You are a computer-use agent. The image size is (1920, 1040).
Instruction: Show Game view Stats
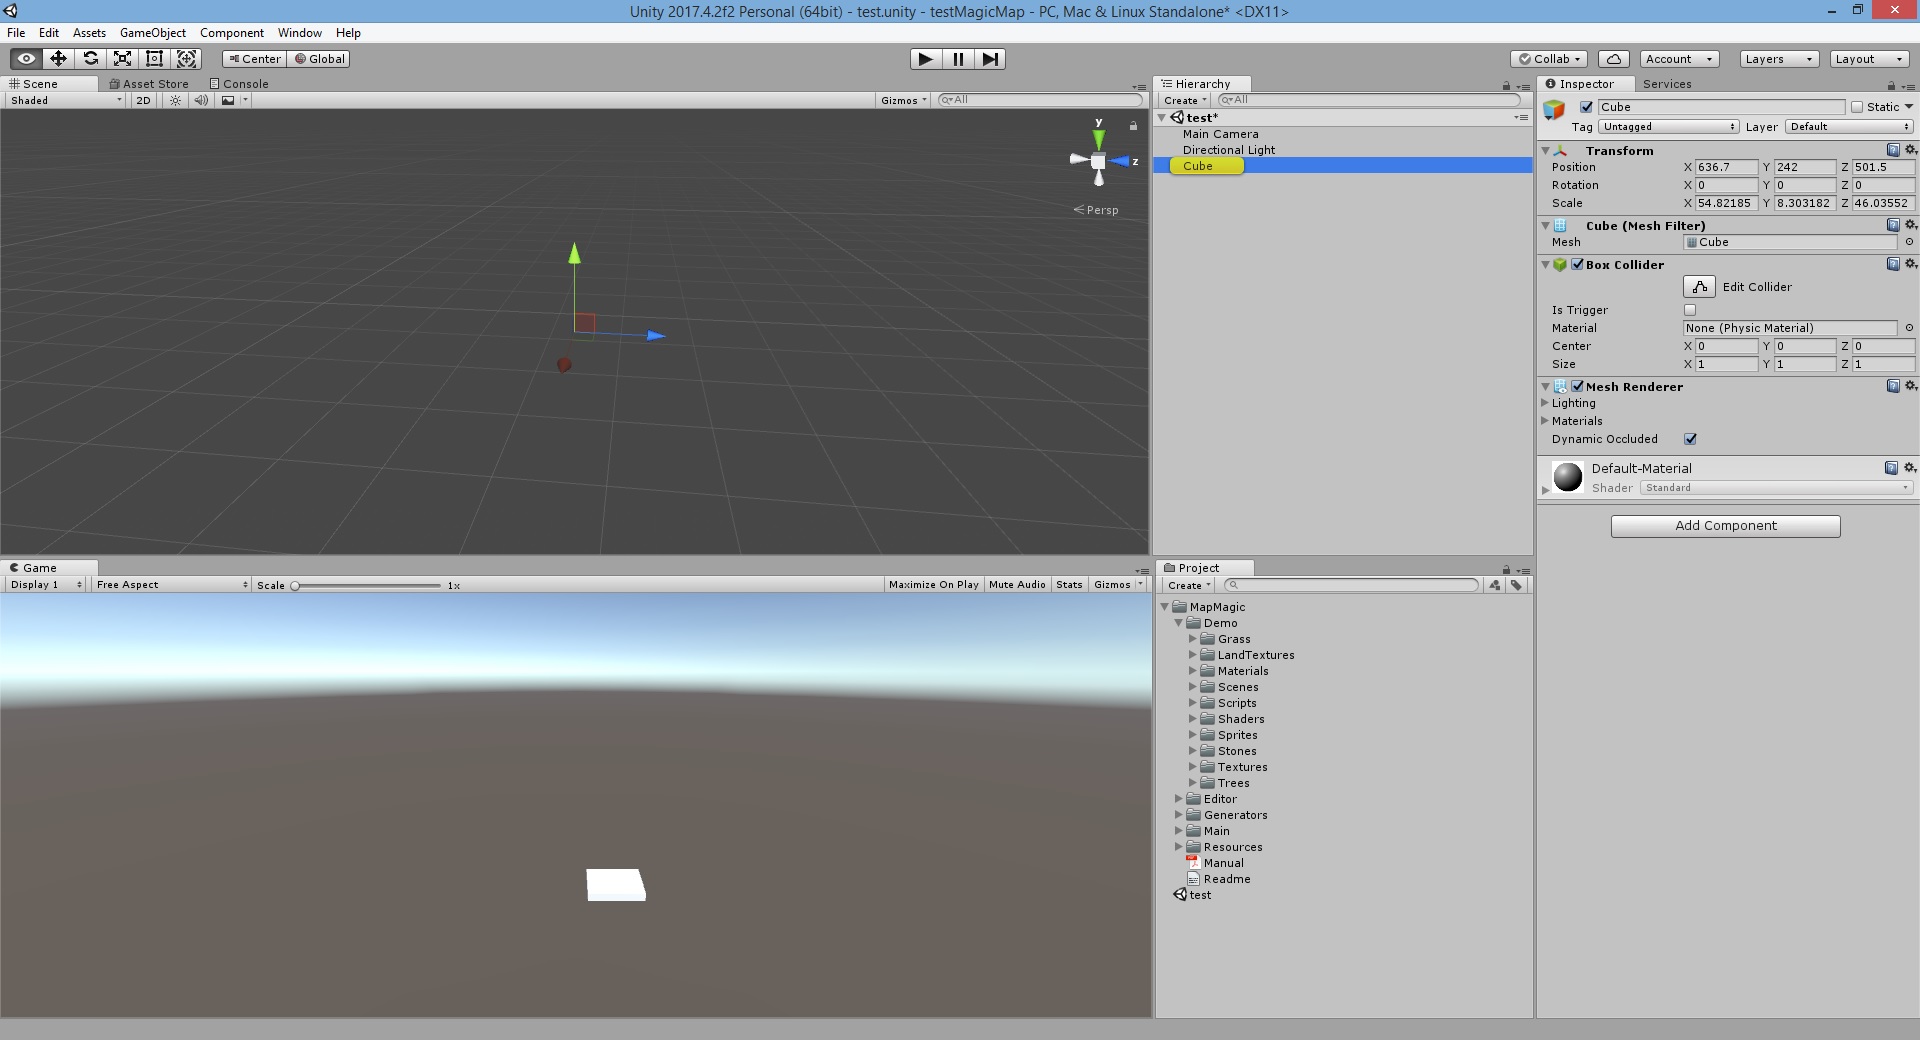click(x=1069, y=585)
